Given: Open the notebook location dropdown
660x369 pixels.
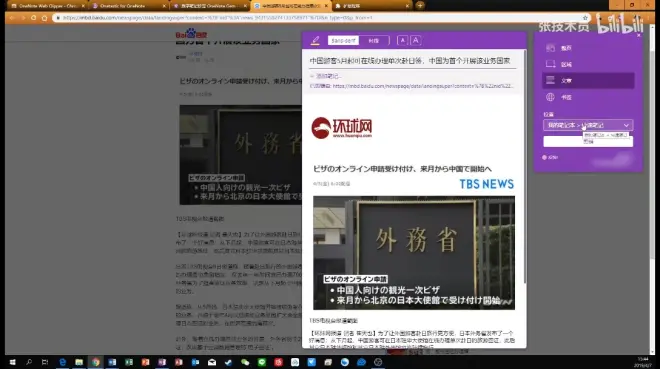Looking at the screenshot, I should [x=588, y=125].
